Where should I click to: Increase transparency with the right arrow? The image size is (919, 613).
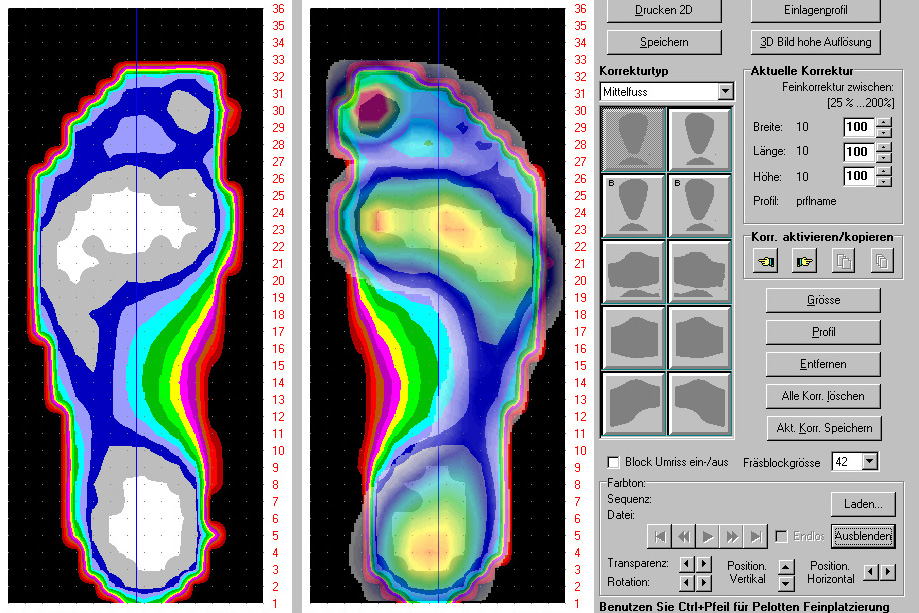(x=704, y=564)
